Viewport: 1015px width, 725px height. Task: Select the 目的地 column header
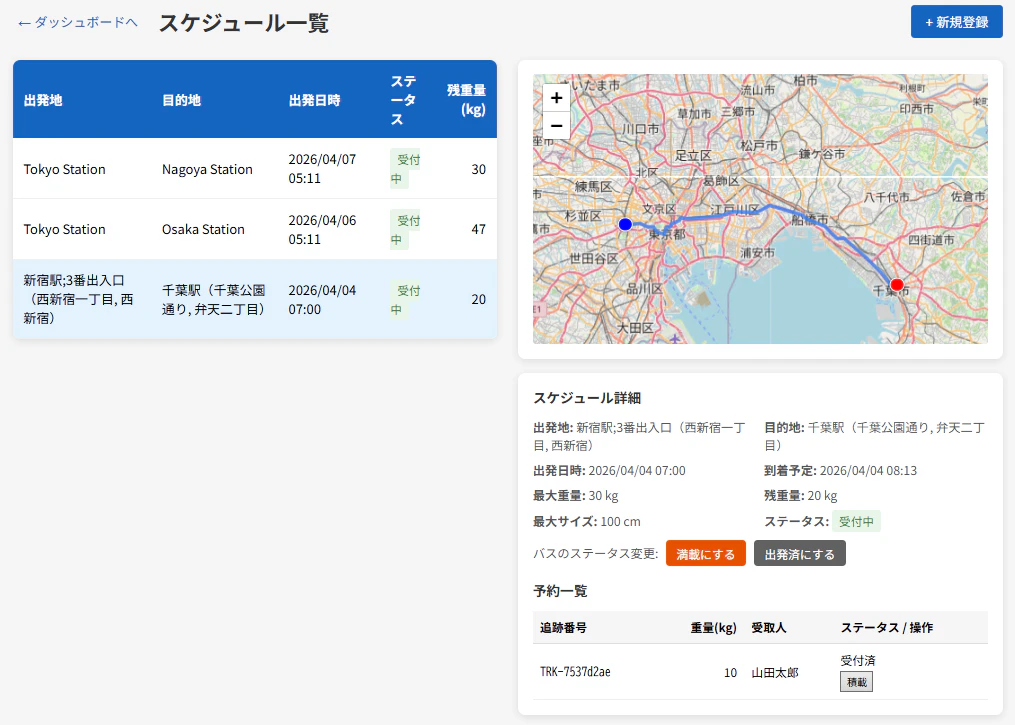pos(181,100)
